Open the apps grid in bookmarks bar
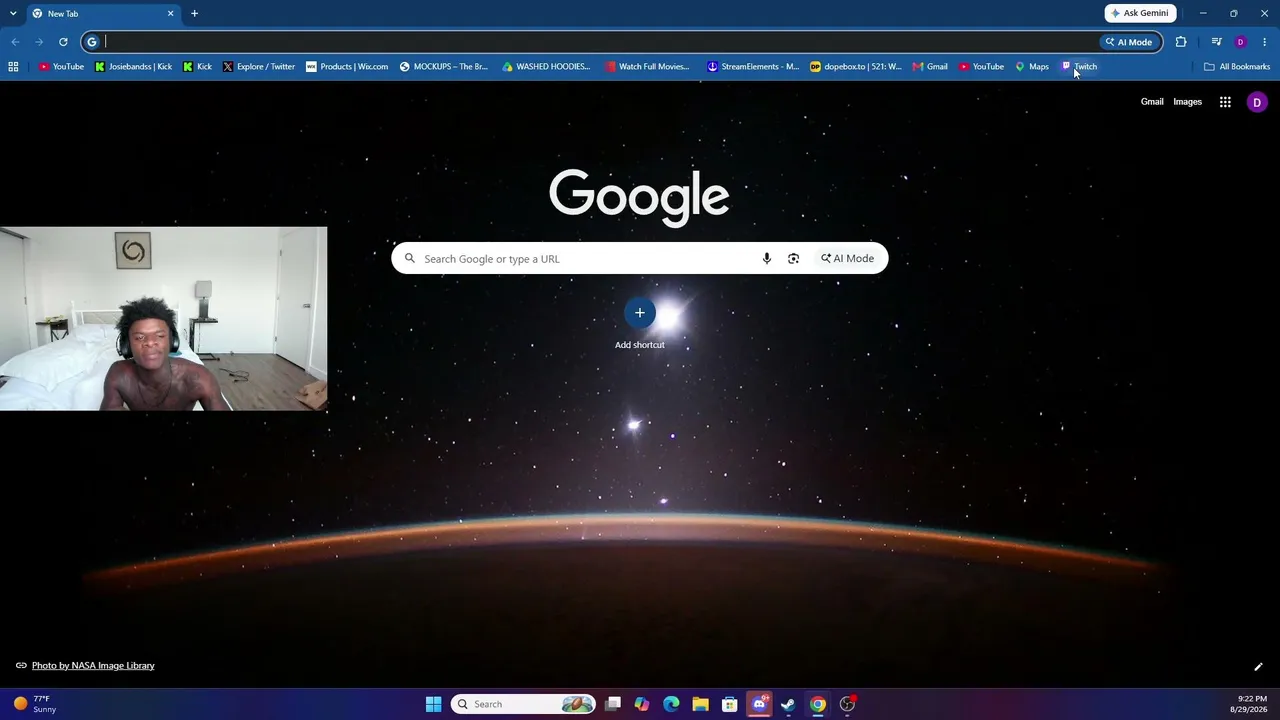The height and width of the screenshot is (720, 1280). [x=13, y=67]
